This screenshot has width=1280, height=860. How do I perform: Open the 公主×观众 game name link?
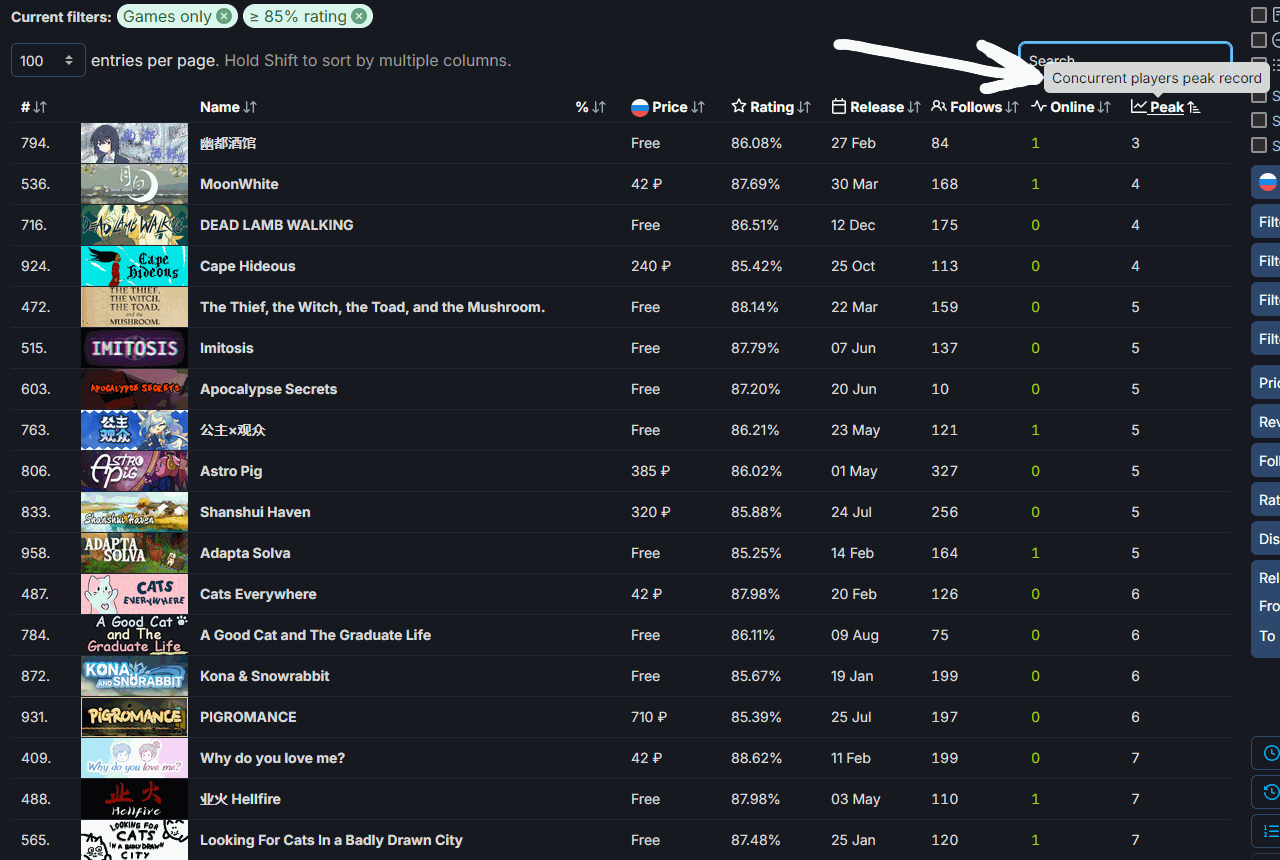[x=233, y=430]
